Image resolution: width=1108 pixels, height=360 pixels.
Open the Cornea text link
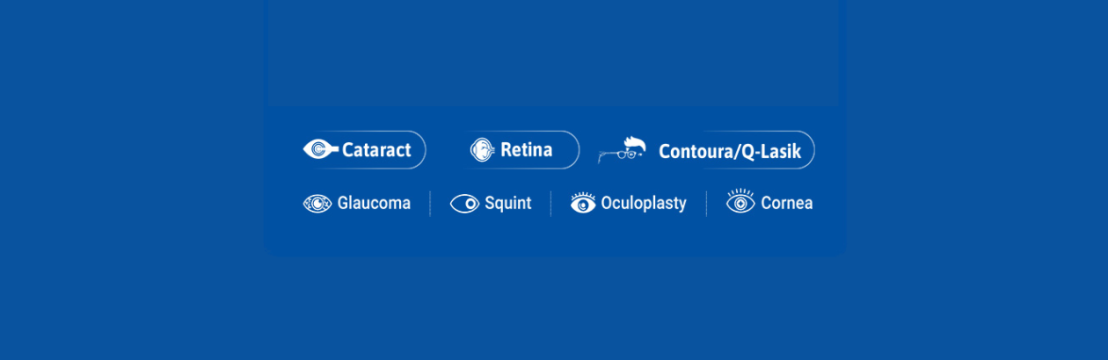click(x=786, y=204)
